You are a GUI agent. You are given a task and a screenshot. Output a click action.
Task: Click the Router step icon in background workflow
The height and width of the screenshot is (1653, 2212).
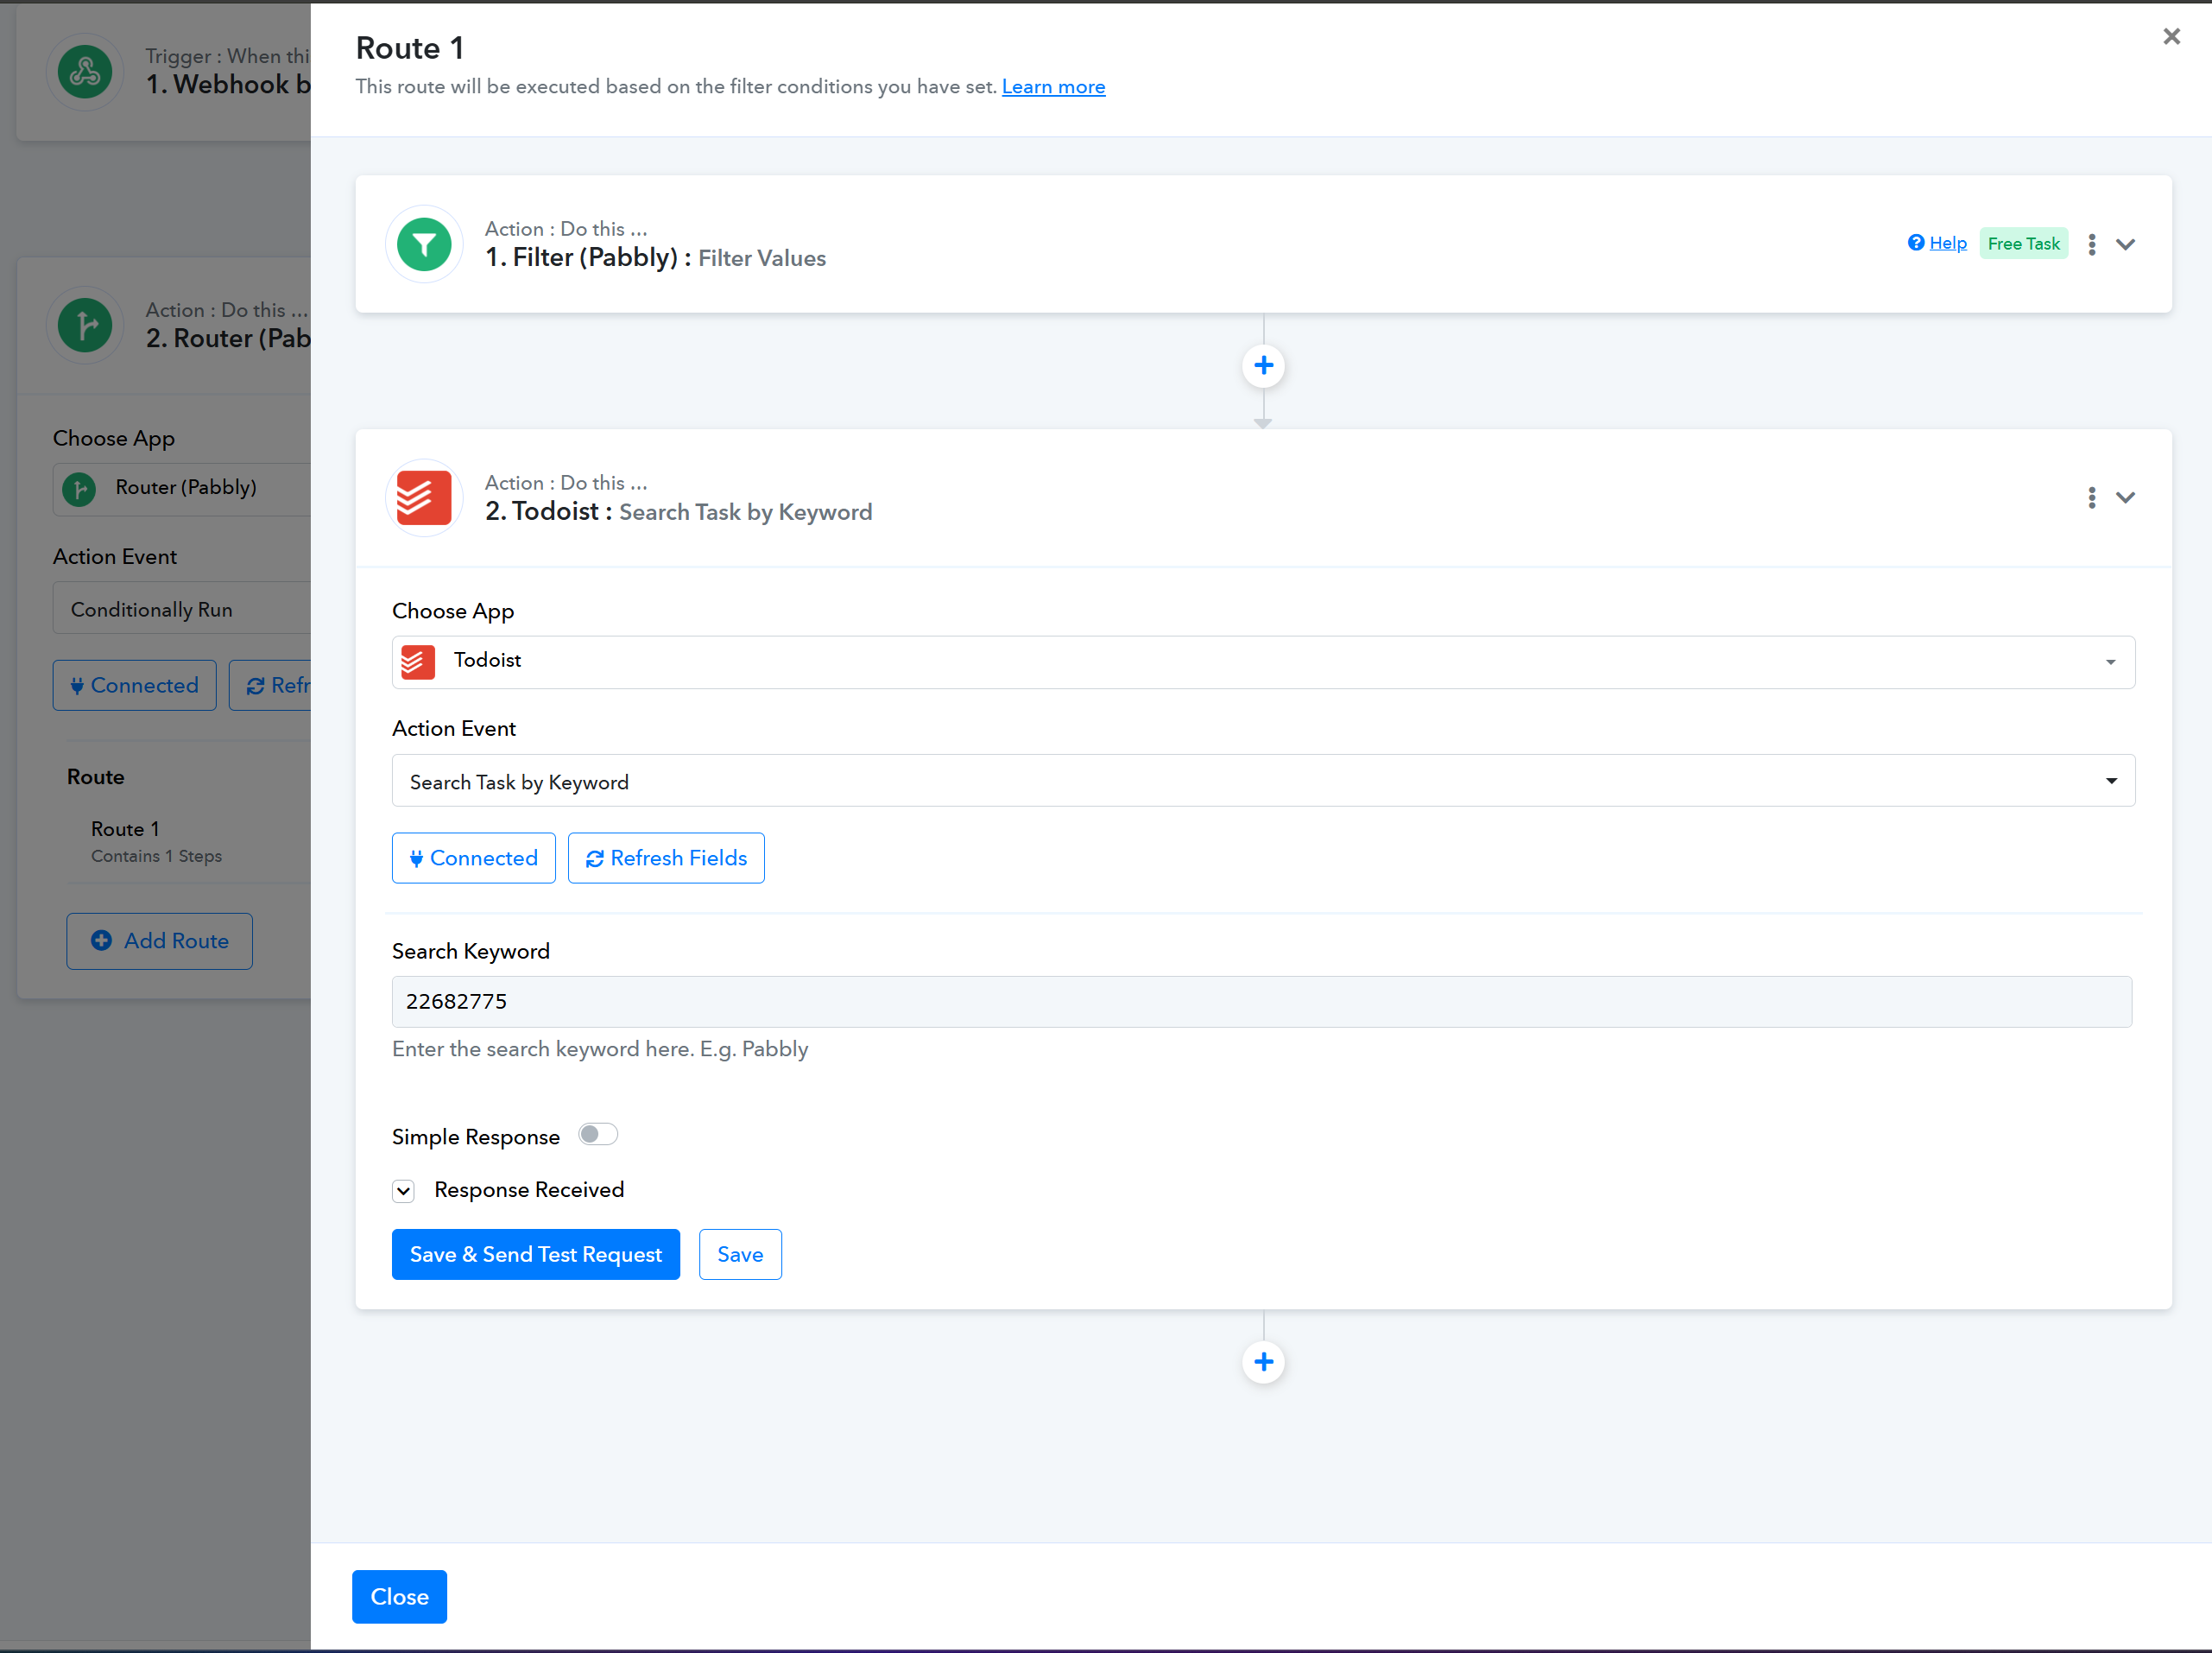[x=85, y=325]
